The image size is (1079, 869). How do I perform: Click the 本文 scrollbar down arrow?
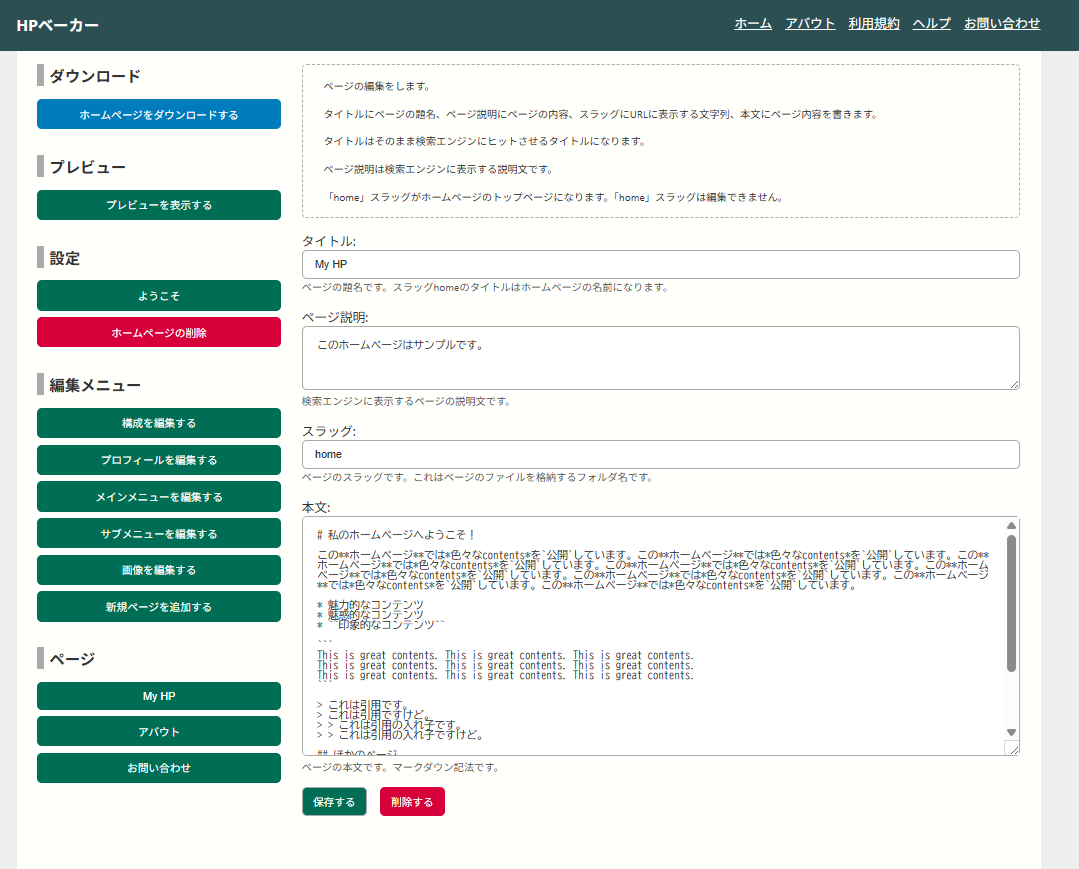pos(1011,732)
